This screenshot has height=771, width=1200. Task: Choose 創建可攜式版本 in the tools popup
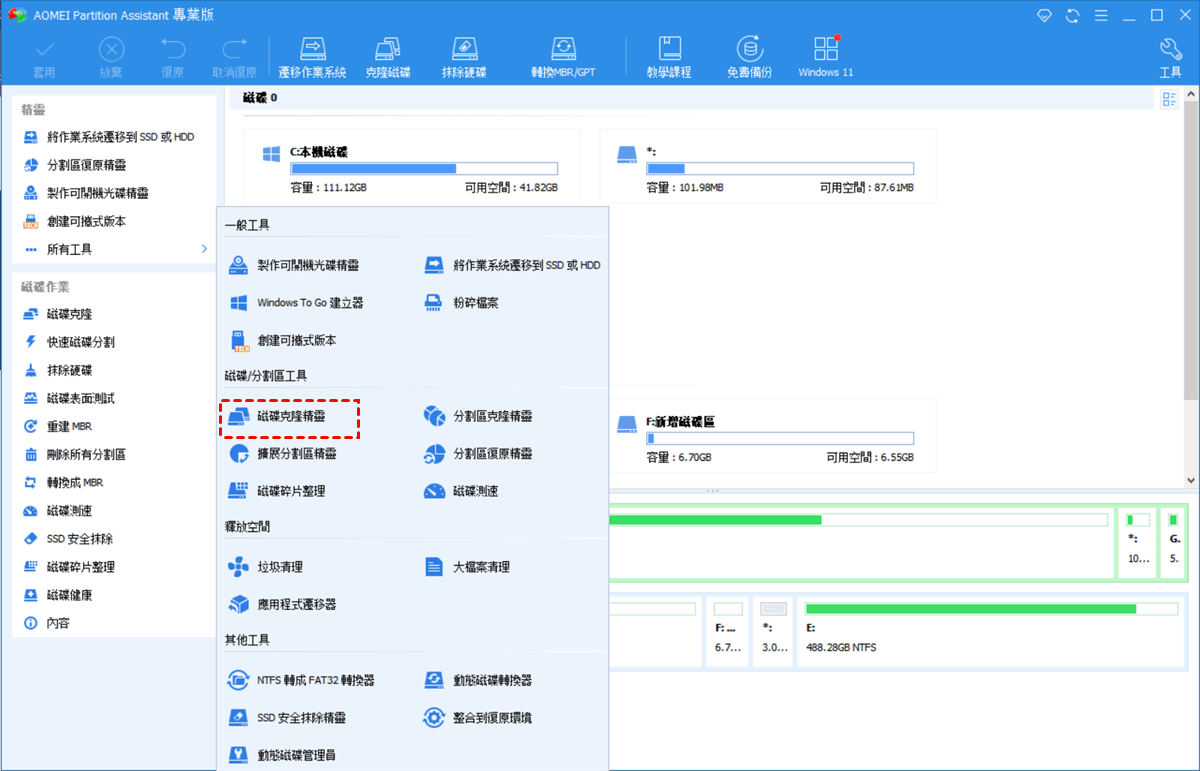(282, 340)
